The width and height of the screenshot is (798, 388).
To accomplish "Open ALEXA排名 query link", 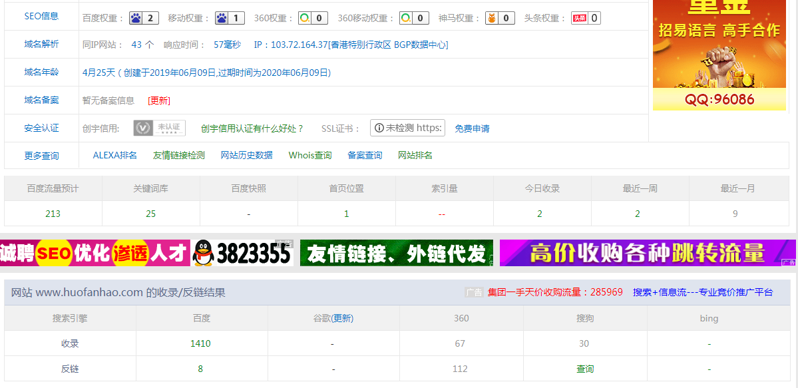I will coord(115,155).
